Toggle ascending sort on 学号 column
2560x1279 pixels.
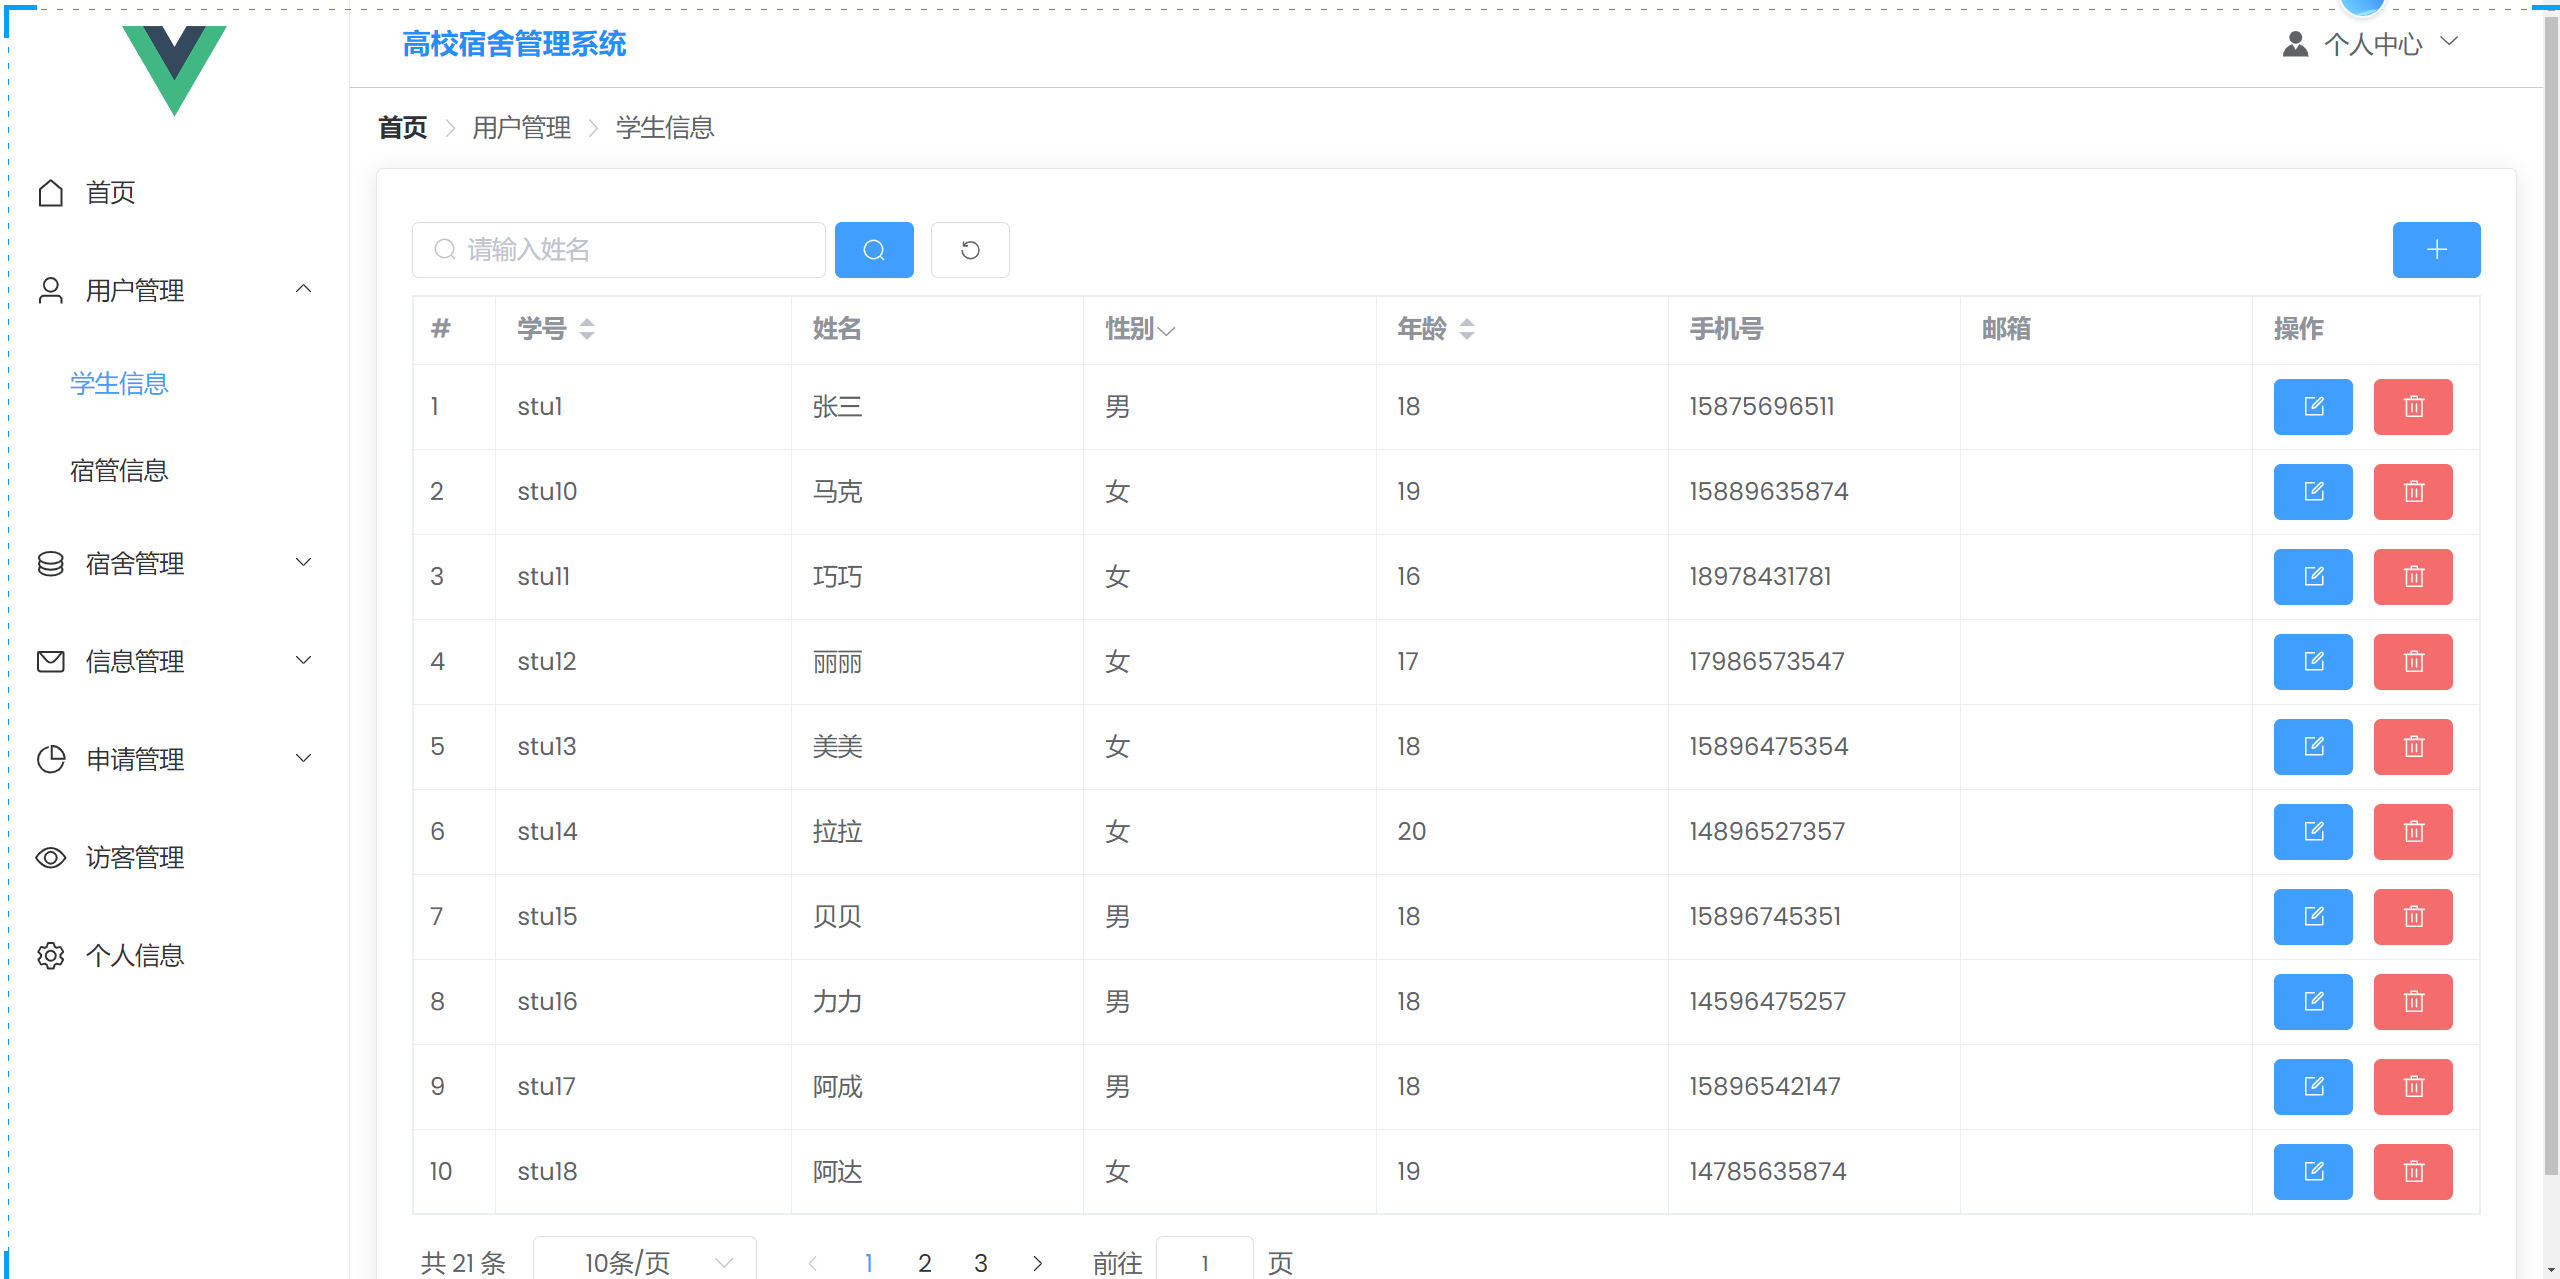[x=588, y=322]
